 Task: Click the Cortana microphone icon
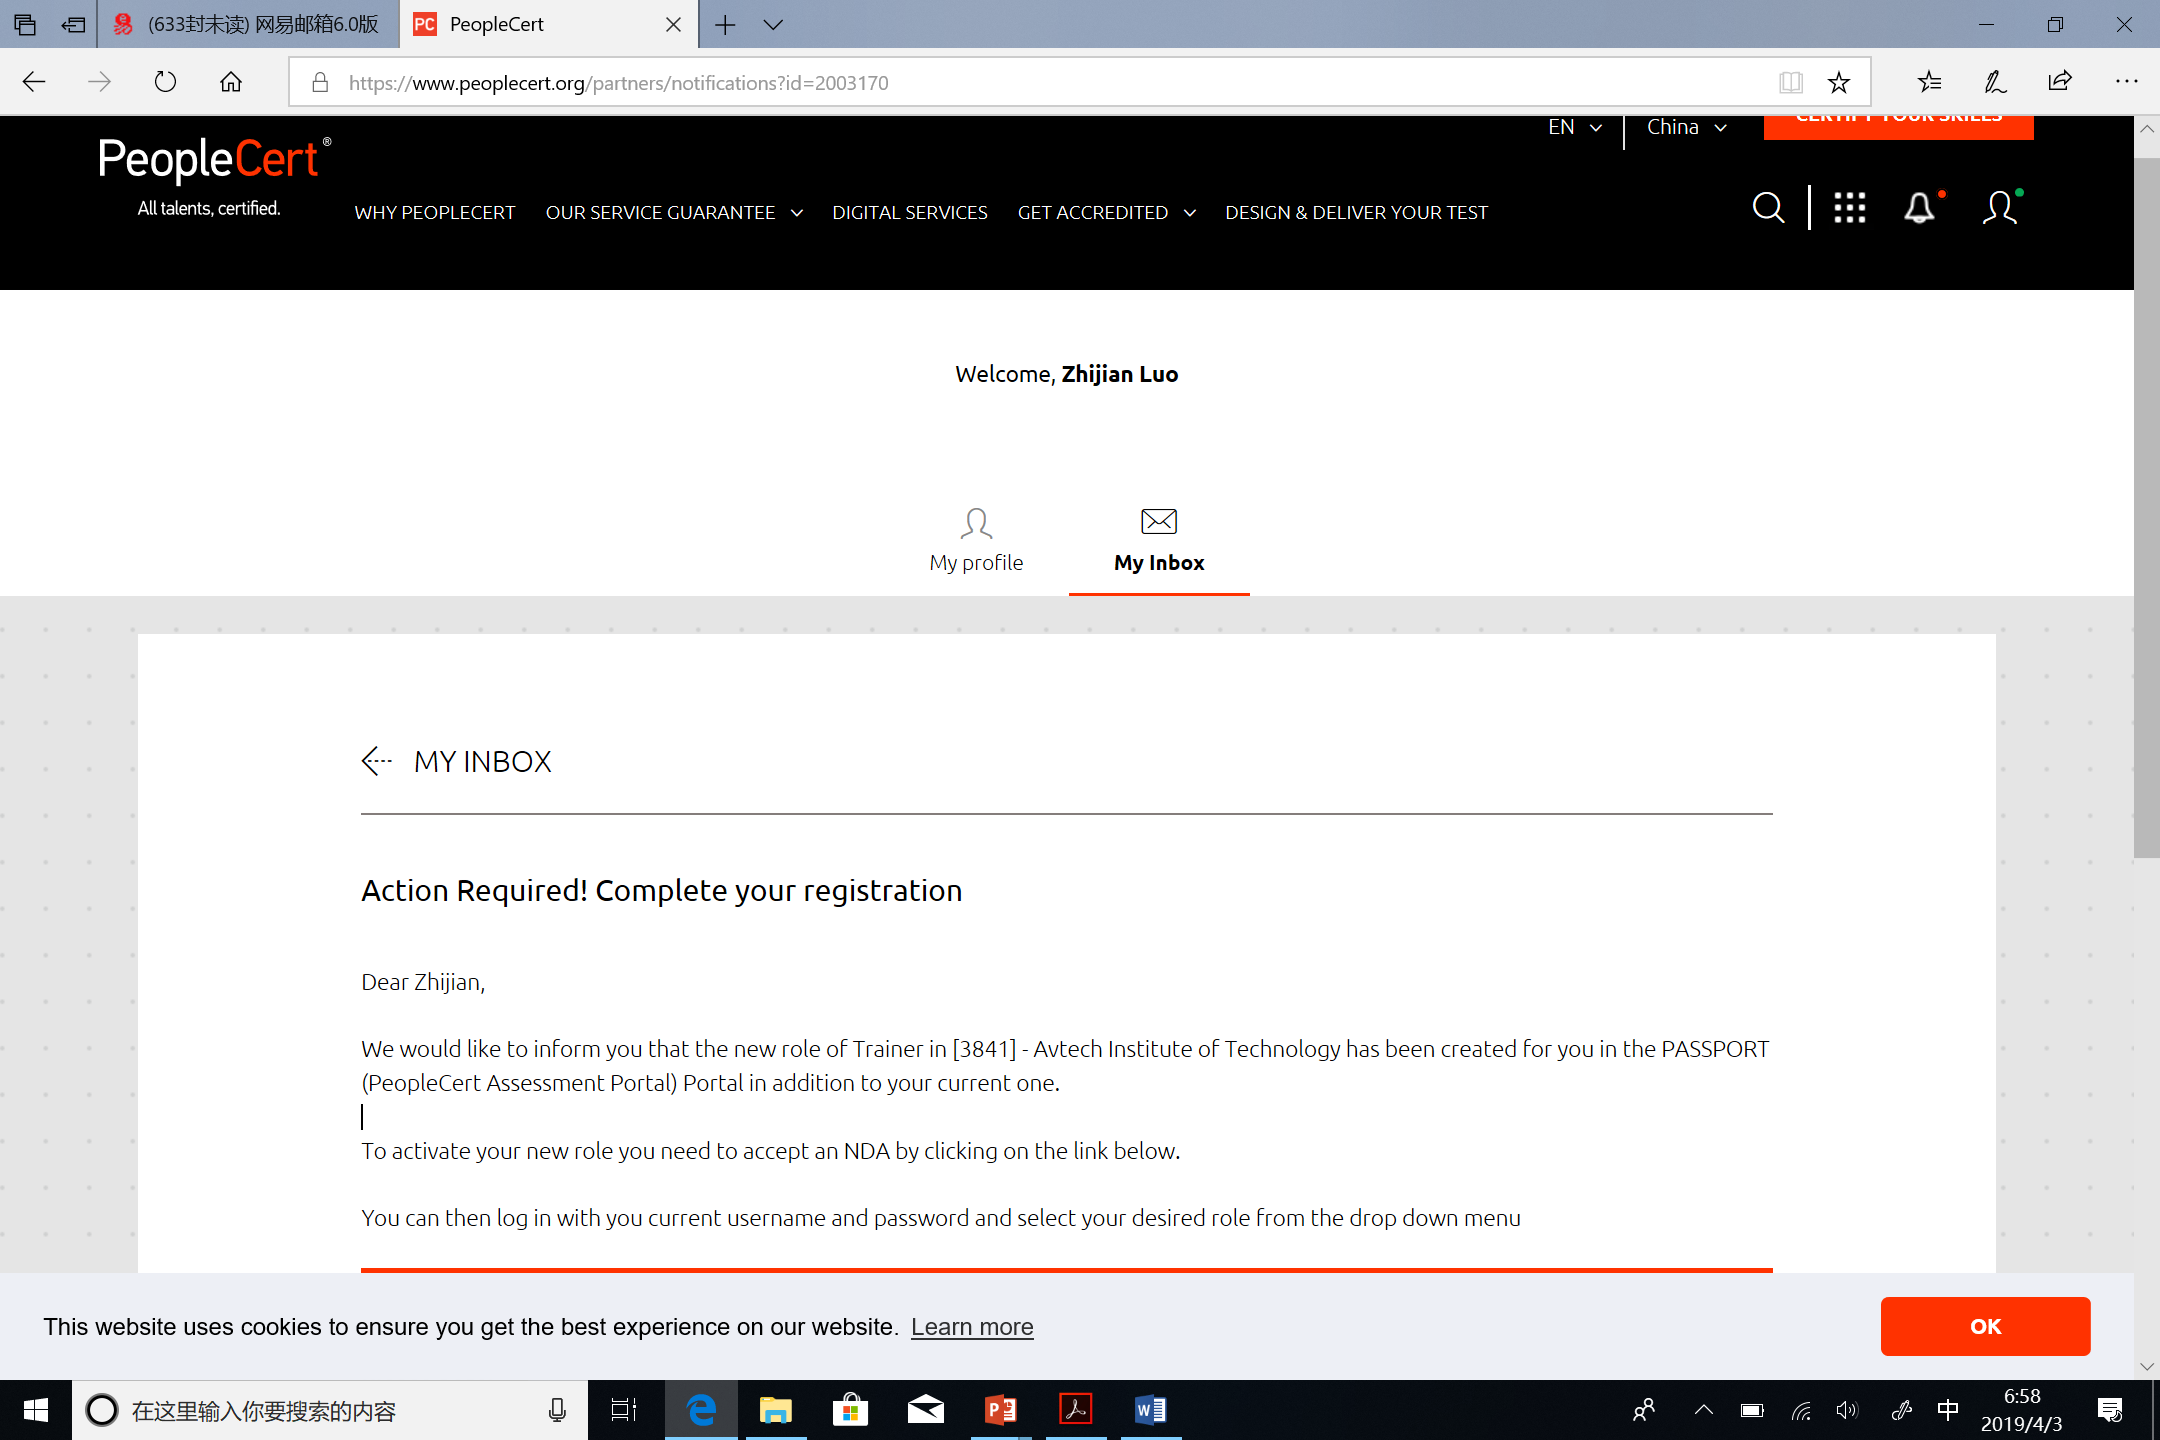point(557,1410)
